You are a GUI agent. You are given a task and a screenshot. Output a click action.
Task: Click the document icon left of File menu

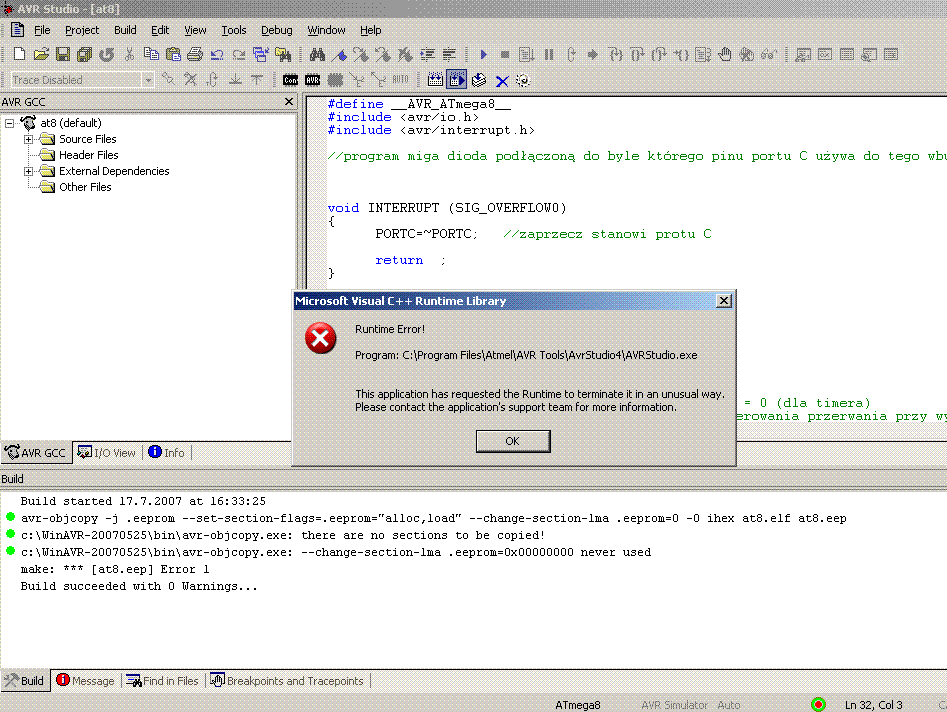pos(18,30)
